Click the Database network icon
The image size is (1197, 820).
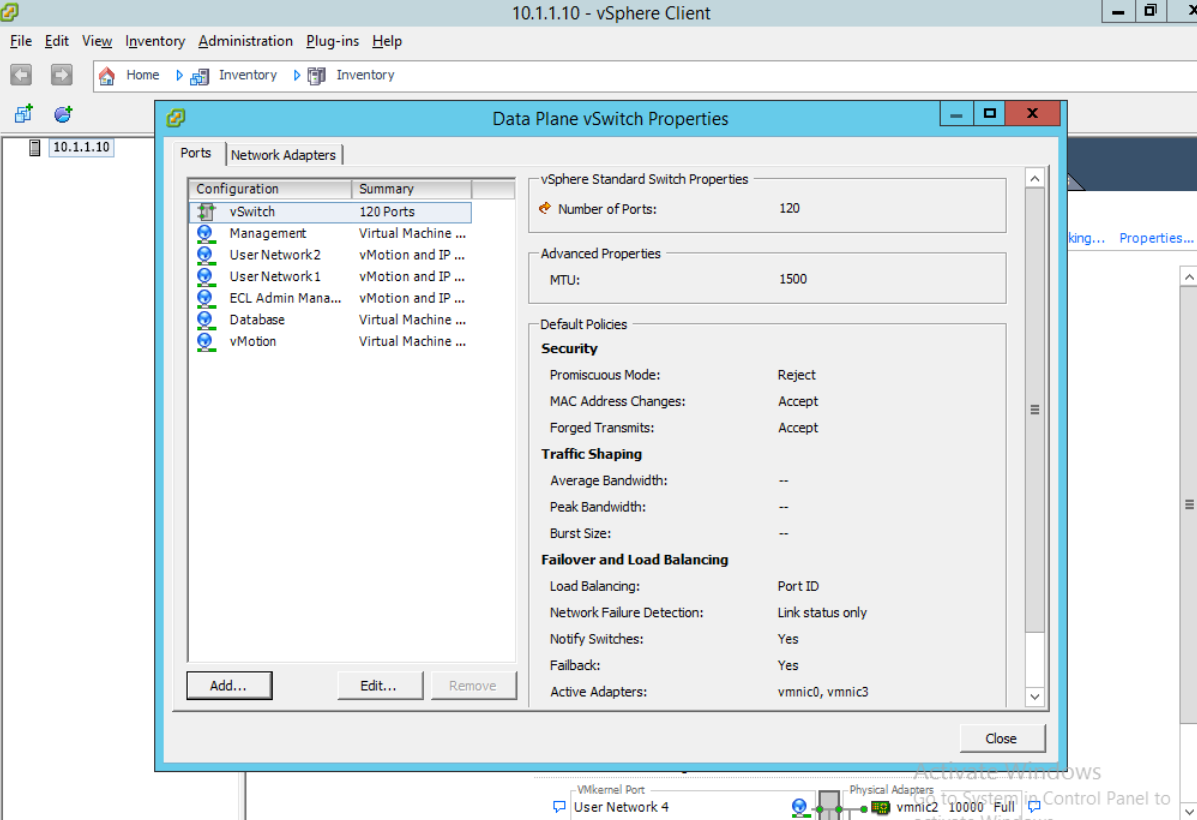206,319
